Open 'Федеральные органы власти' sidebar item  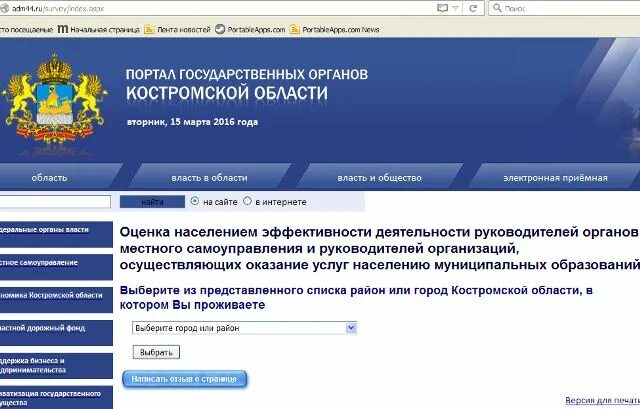[x=56, y=234]
